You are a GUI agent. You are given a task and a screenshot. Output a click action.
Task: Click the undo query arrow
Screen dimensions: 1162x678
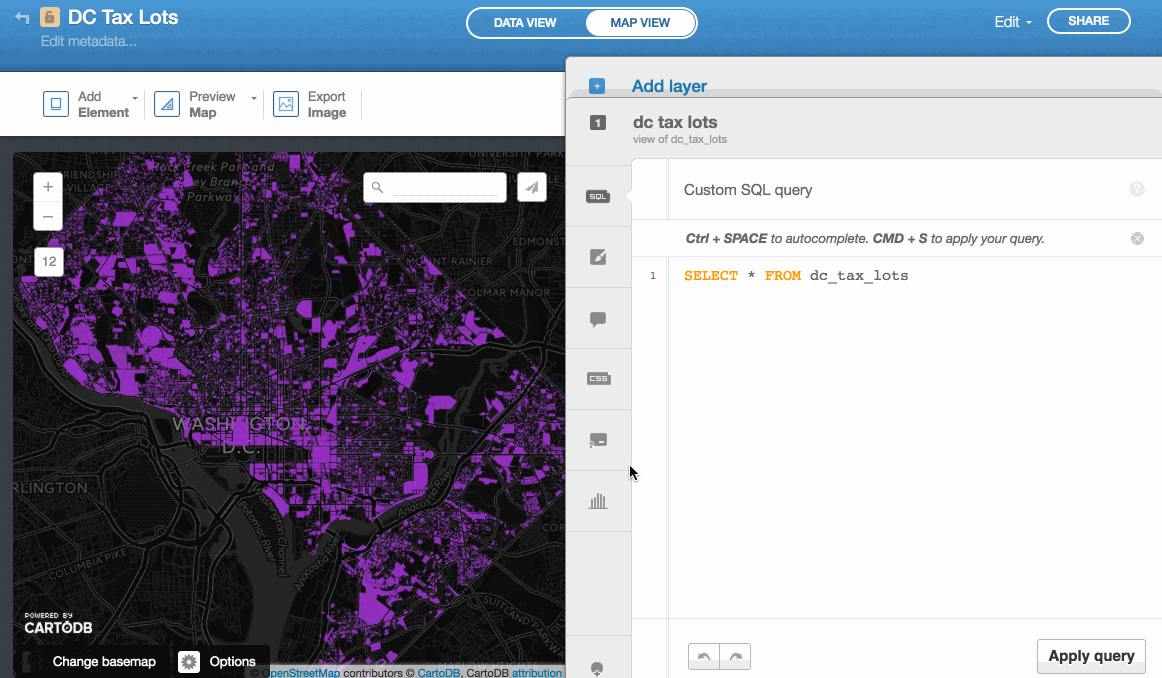pos(704,656)
